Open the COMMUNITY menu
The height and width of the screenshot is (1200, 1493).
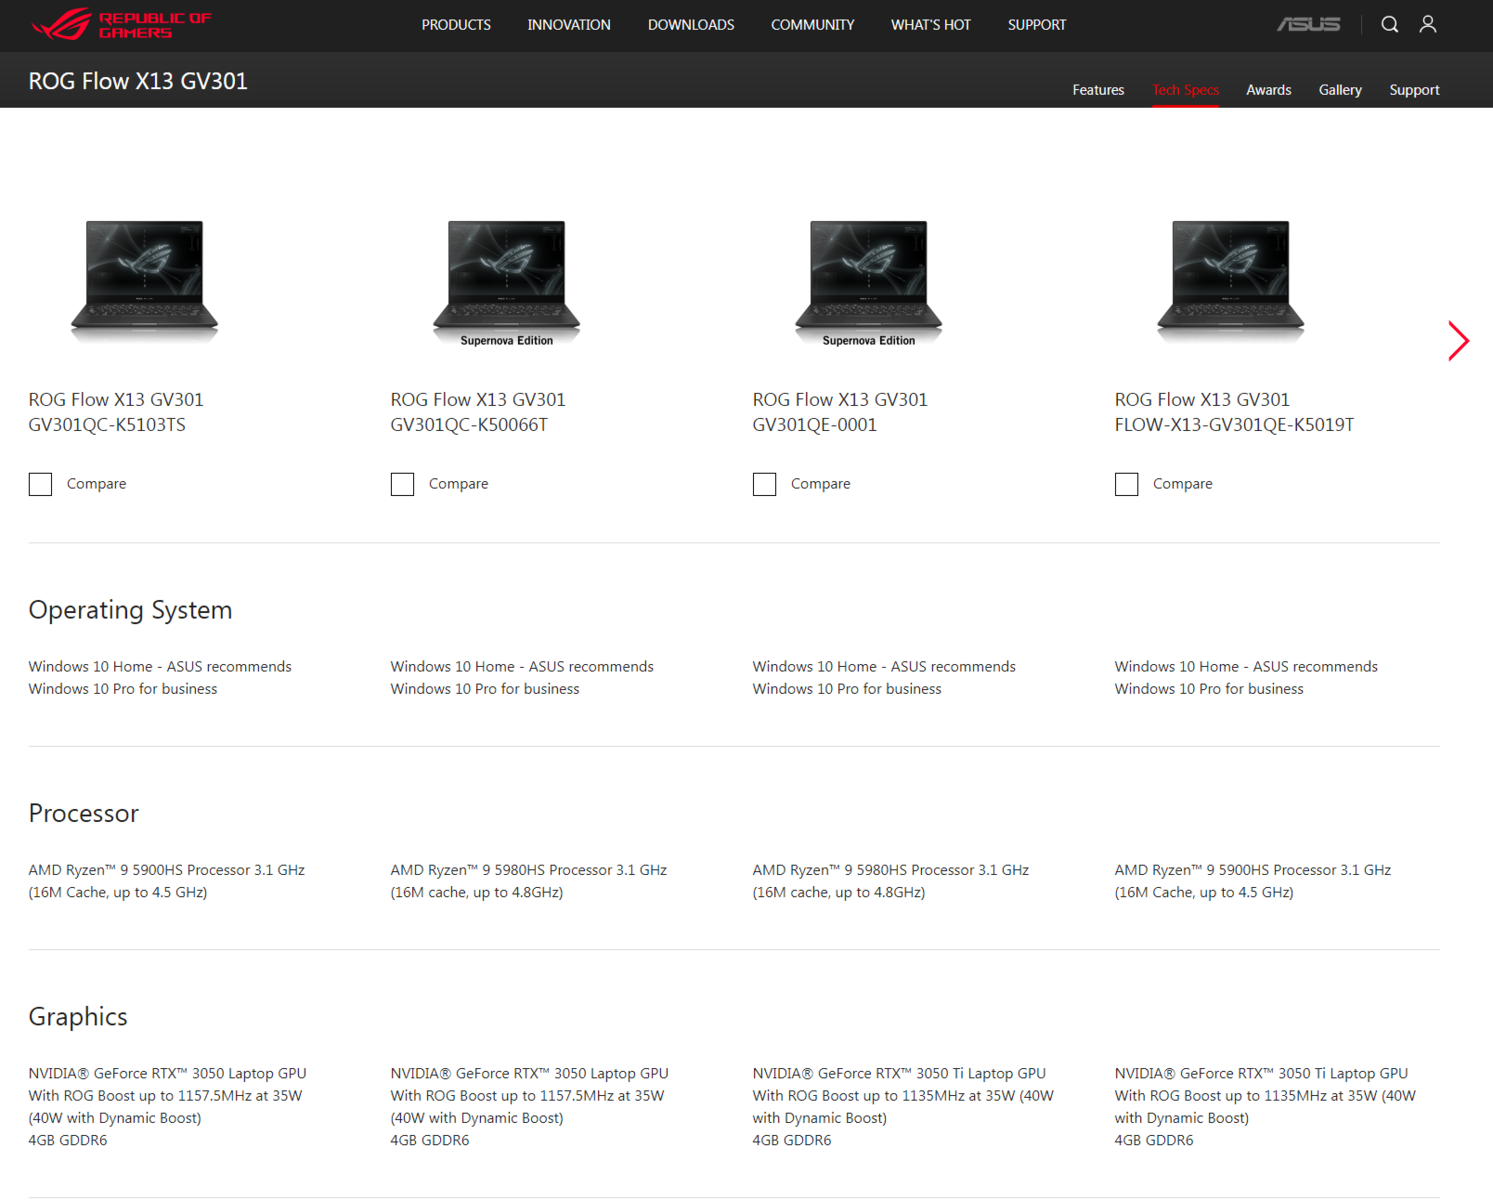pos(812,25)
